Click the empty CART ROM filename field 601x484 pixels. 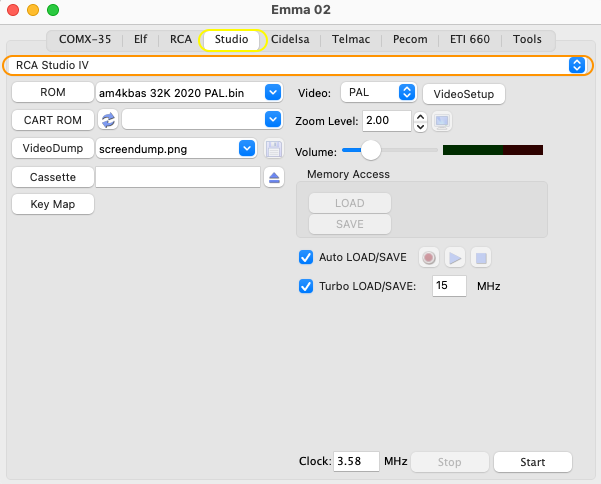click(193, 120)
